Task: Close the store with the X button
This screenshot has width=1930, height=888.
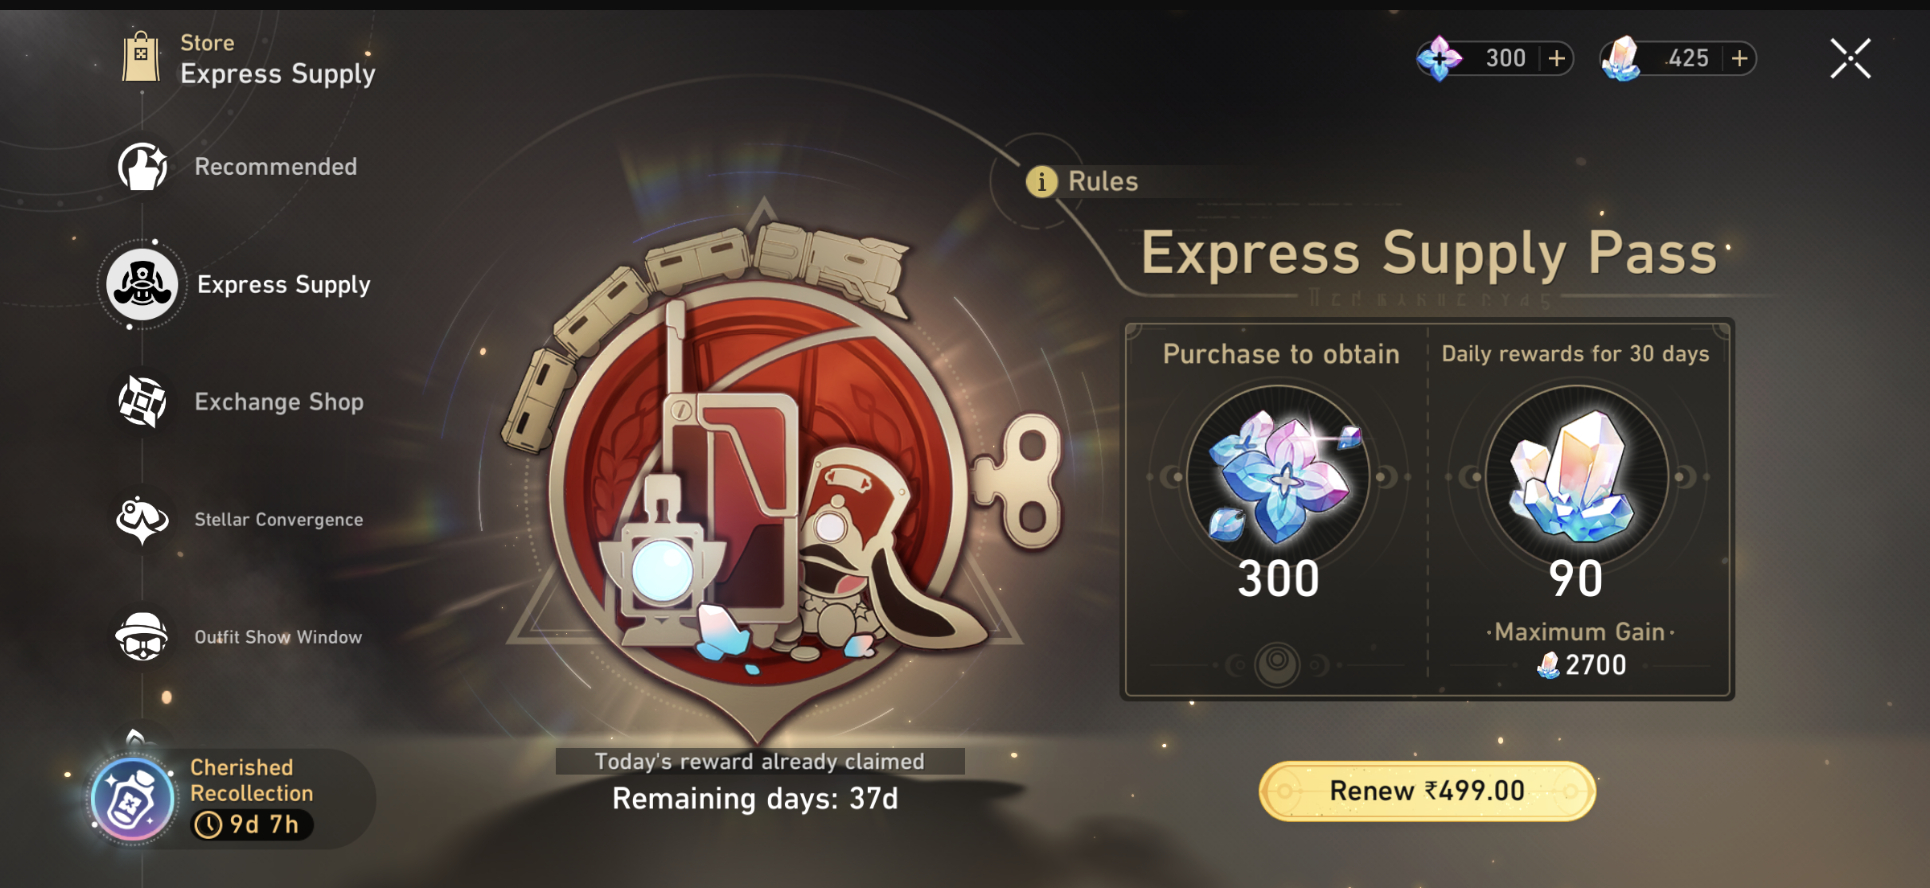Action: (1850, 59)
